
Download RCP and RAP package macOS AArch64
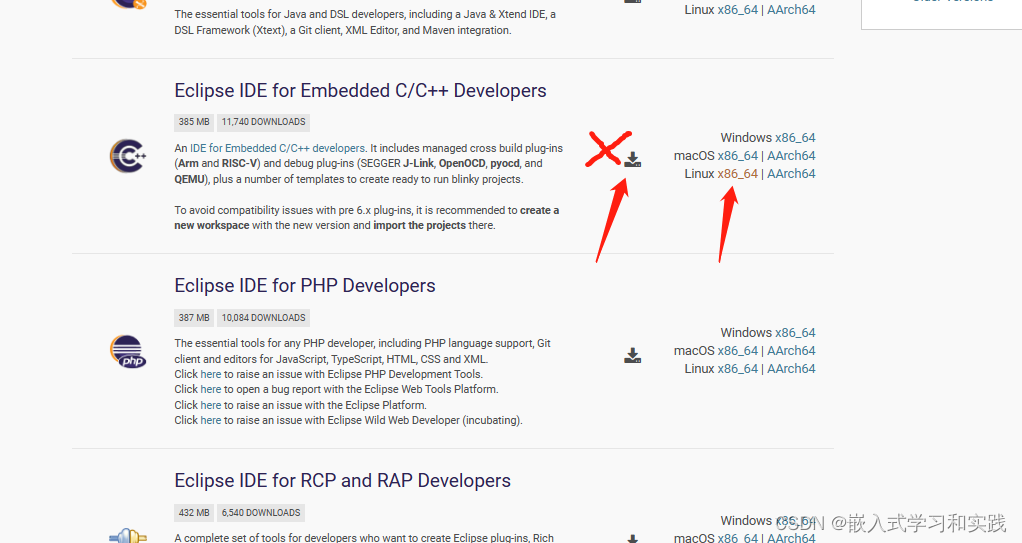(791, 538)
